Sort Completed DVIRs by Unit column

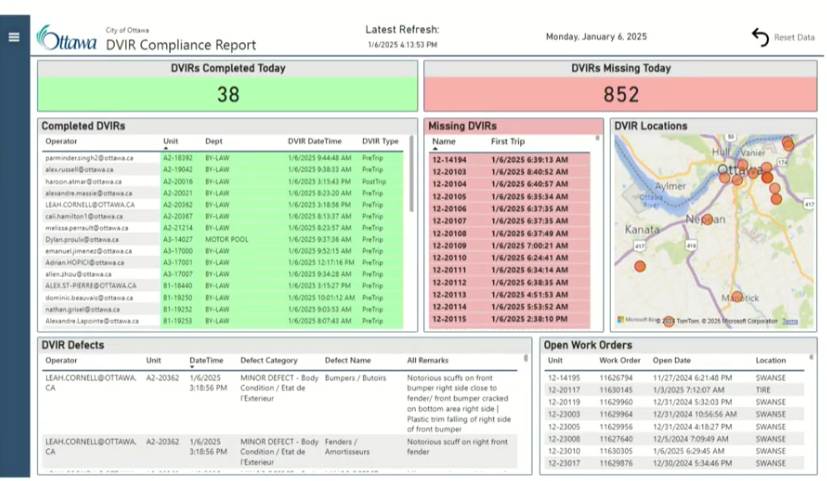click(x=170, y=141)
